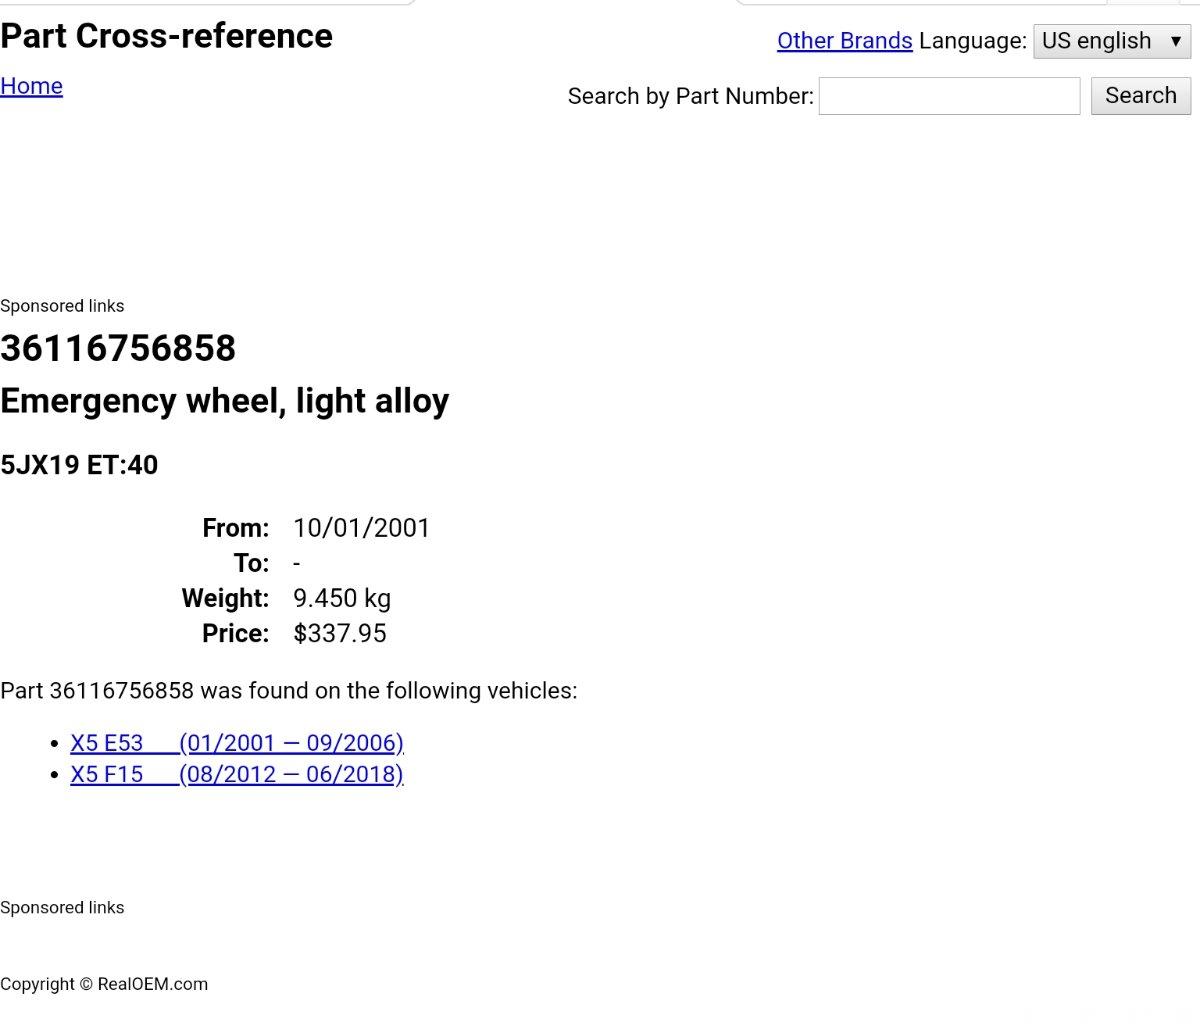Select the 5JX19 ET:40 text
This screenshot has width=1200, height=1029.
click(x=79, y=465)
